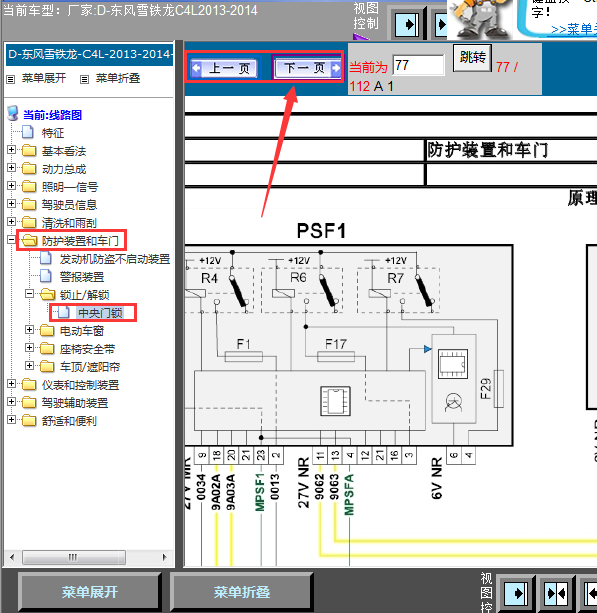Select the 中央门锁 tree item
597x613 pixels.
click(x=100, y=313)
